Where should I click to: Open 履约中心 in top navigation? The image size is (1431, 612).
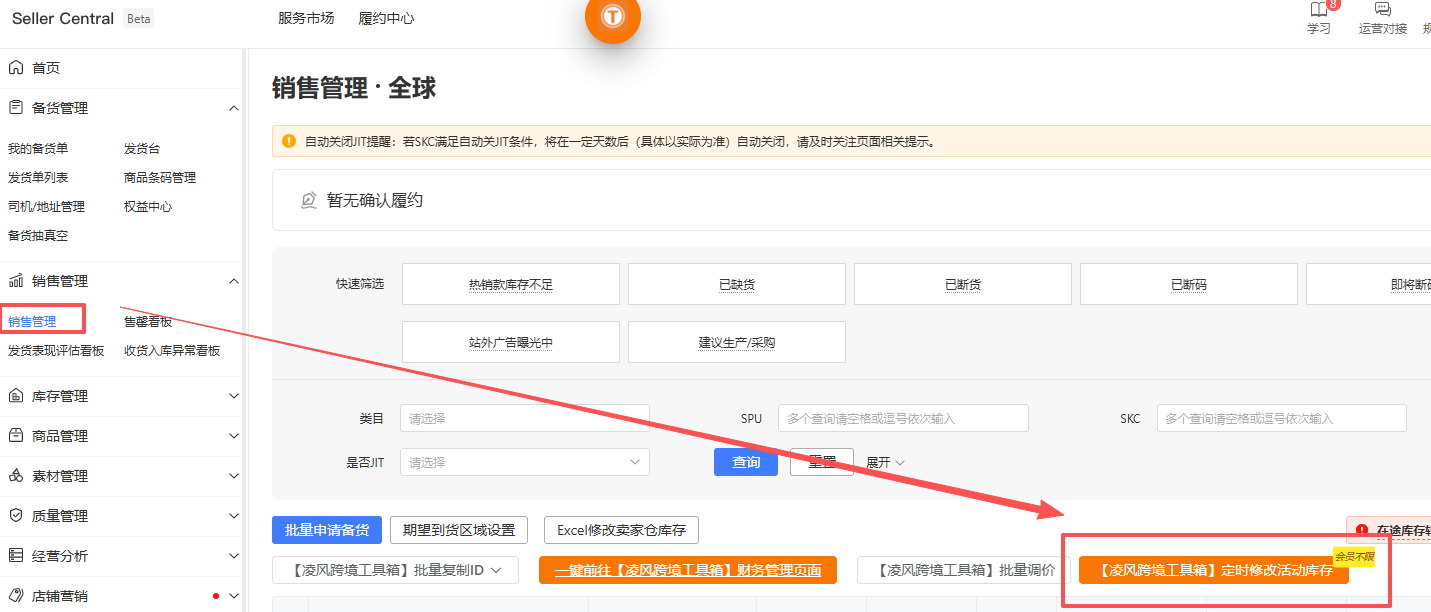tap(386, 18)
